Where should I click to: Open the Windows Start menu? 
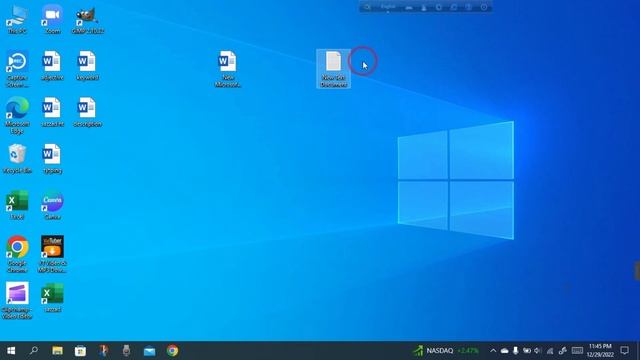coord(11,351)
